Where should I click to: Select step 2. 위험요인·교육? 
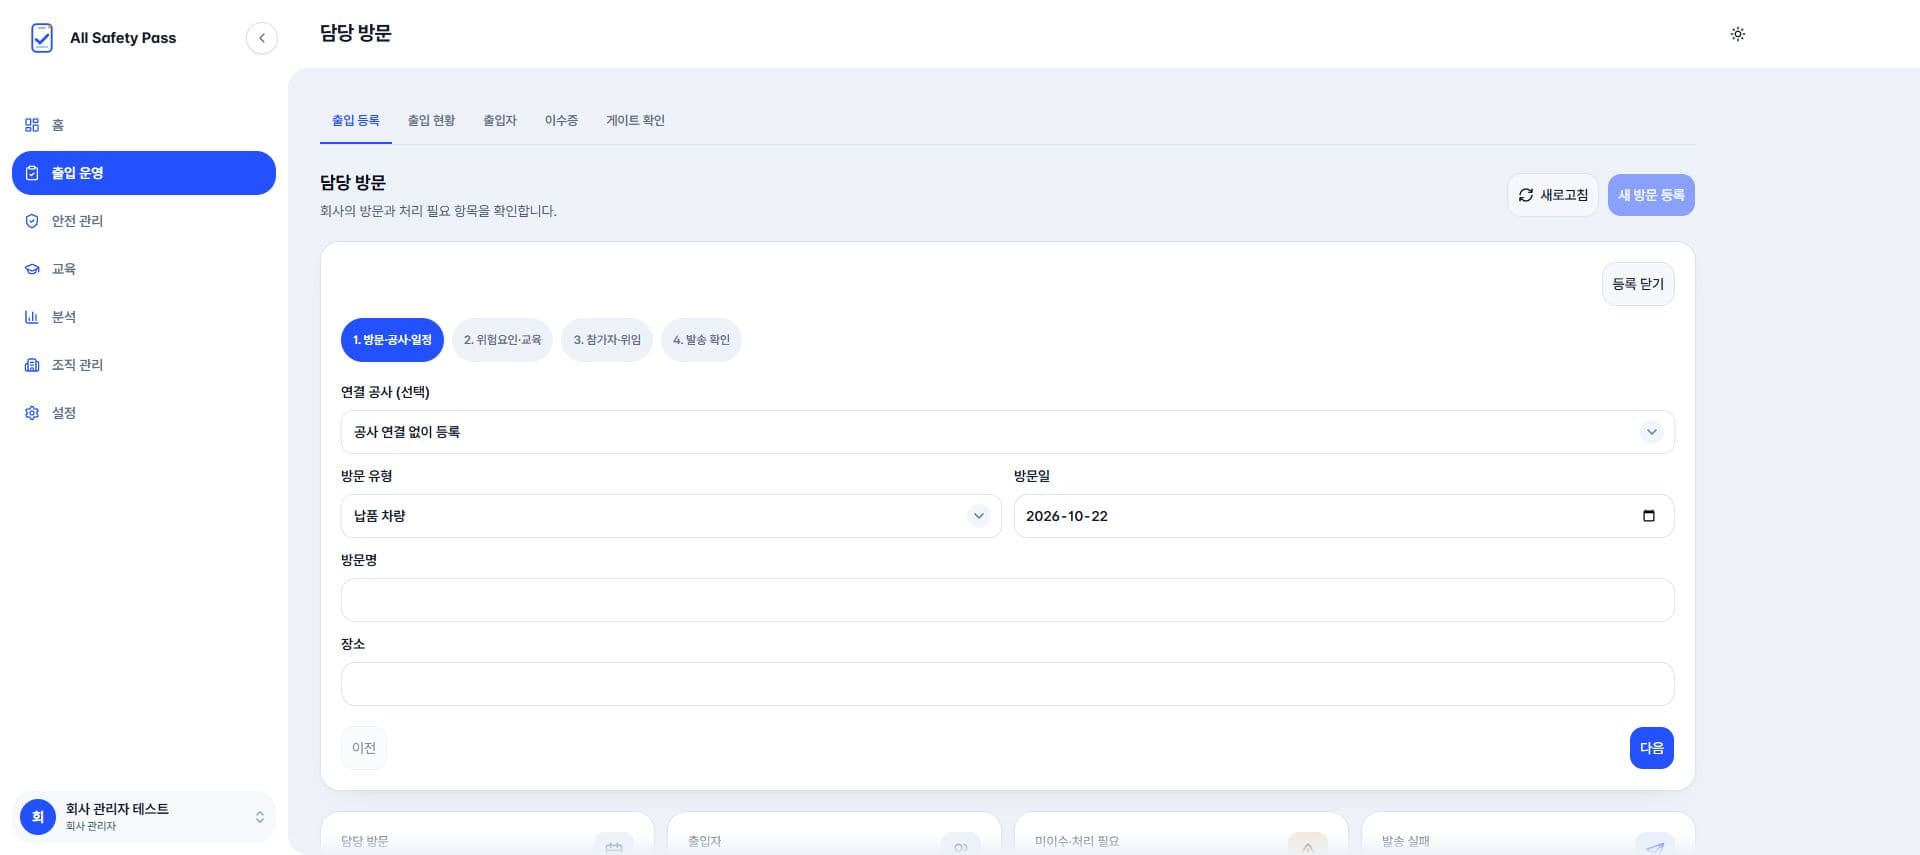(502, 340)
